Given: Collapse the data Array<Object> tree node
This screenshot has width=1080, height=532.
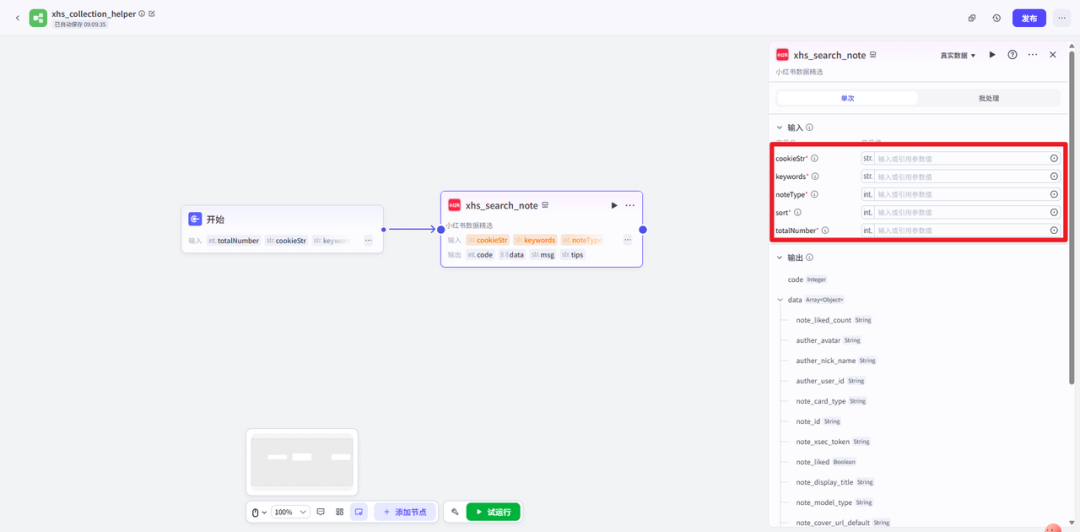Looking at the screenshot, I should tap(780, 300).
